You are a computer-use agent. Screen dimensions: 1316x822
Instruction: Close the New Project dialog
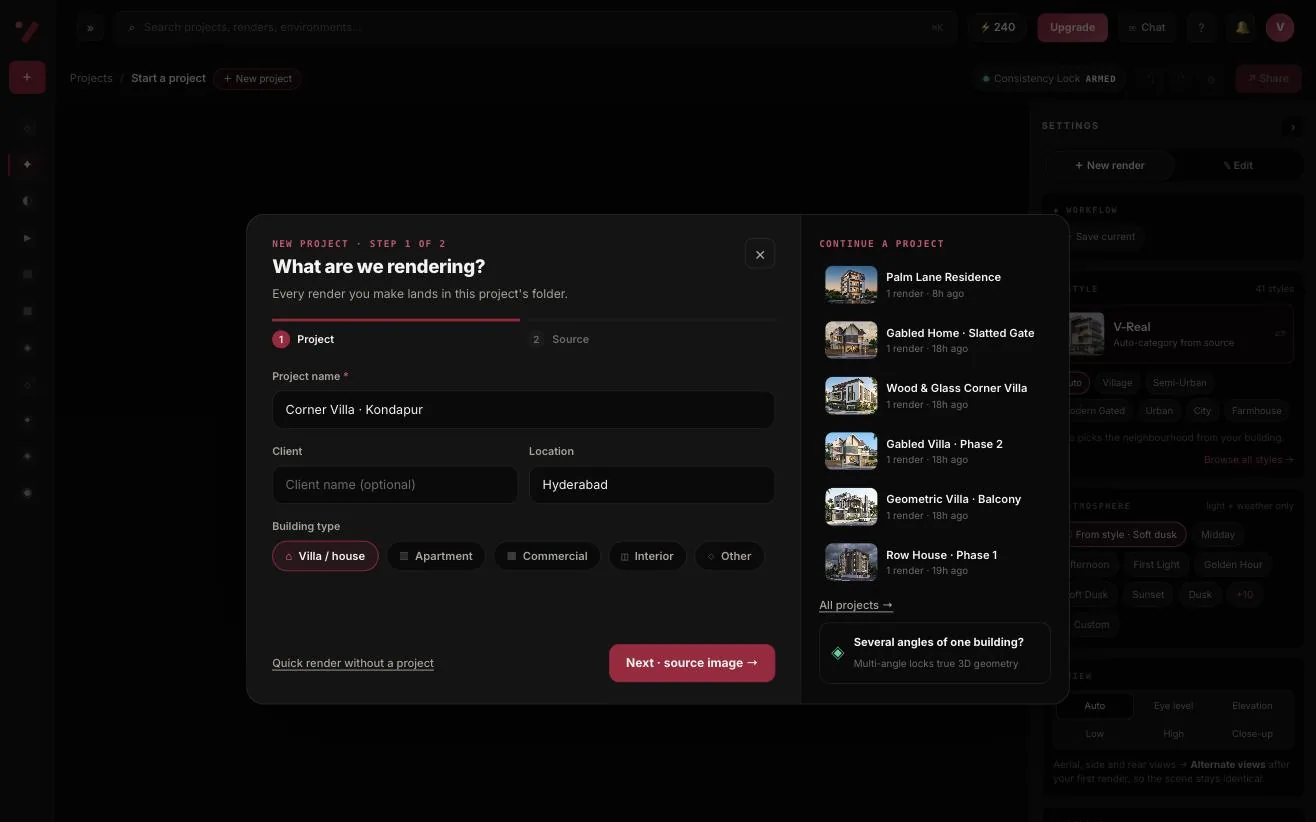pyautogui.click(x=760, y=254)
